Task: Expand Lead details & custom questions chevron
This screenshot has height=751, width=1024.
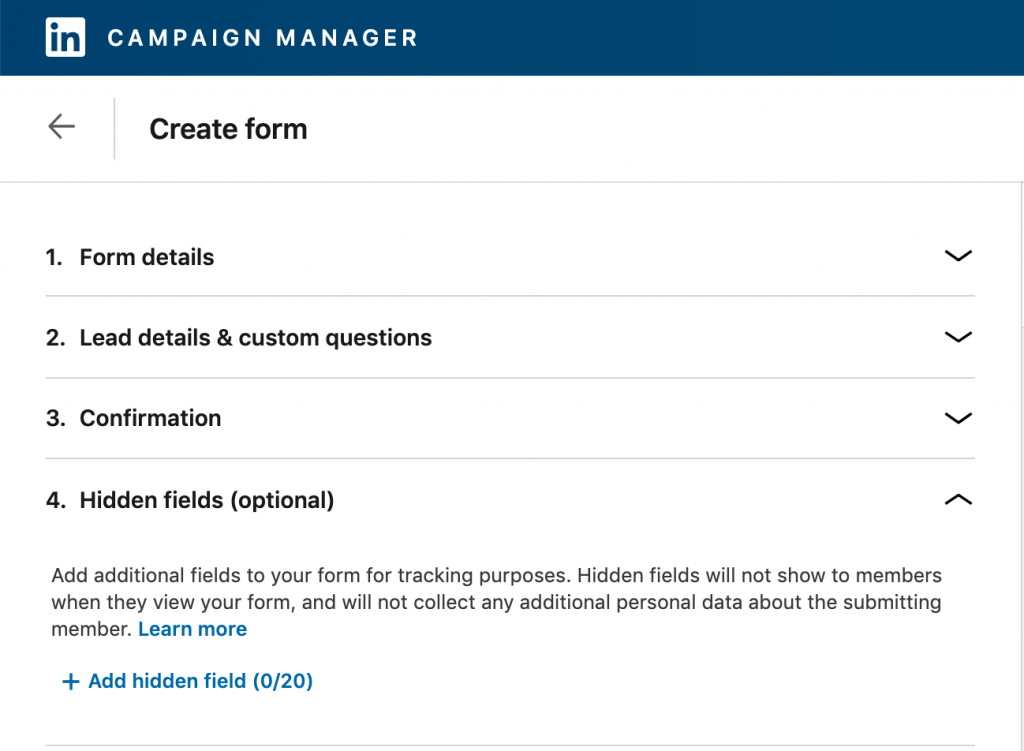Action: (958, 337)
